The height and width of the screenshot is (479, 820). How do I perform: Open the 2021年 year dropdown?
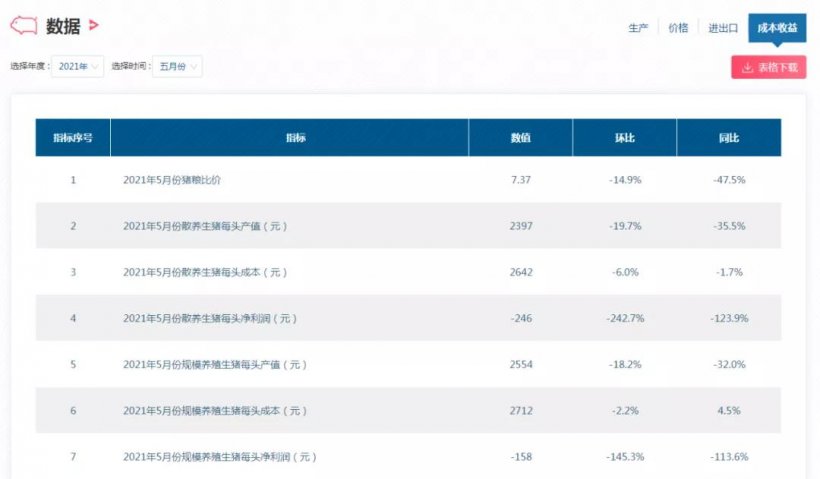point(77,66)
